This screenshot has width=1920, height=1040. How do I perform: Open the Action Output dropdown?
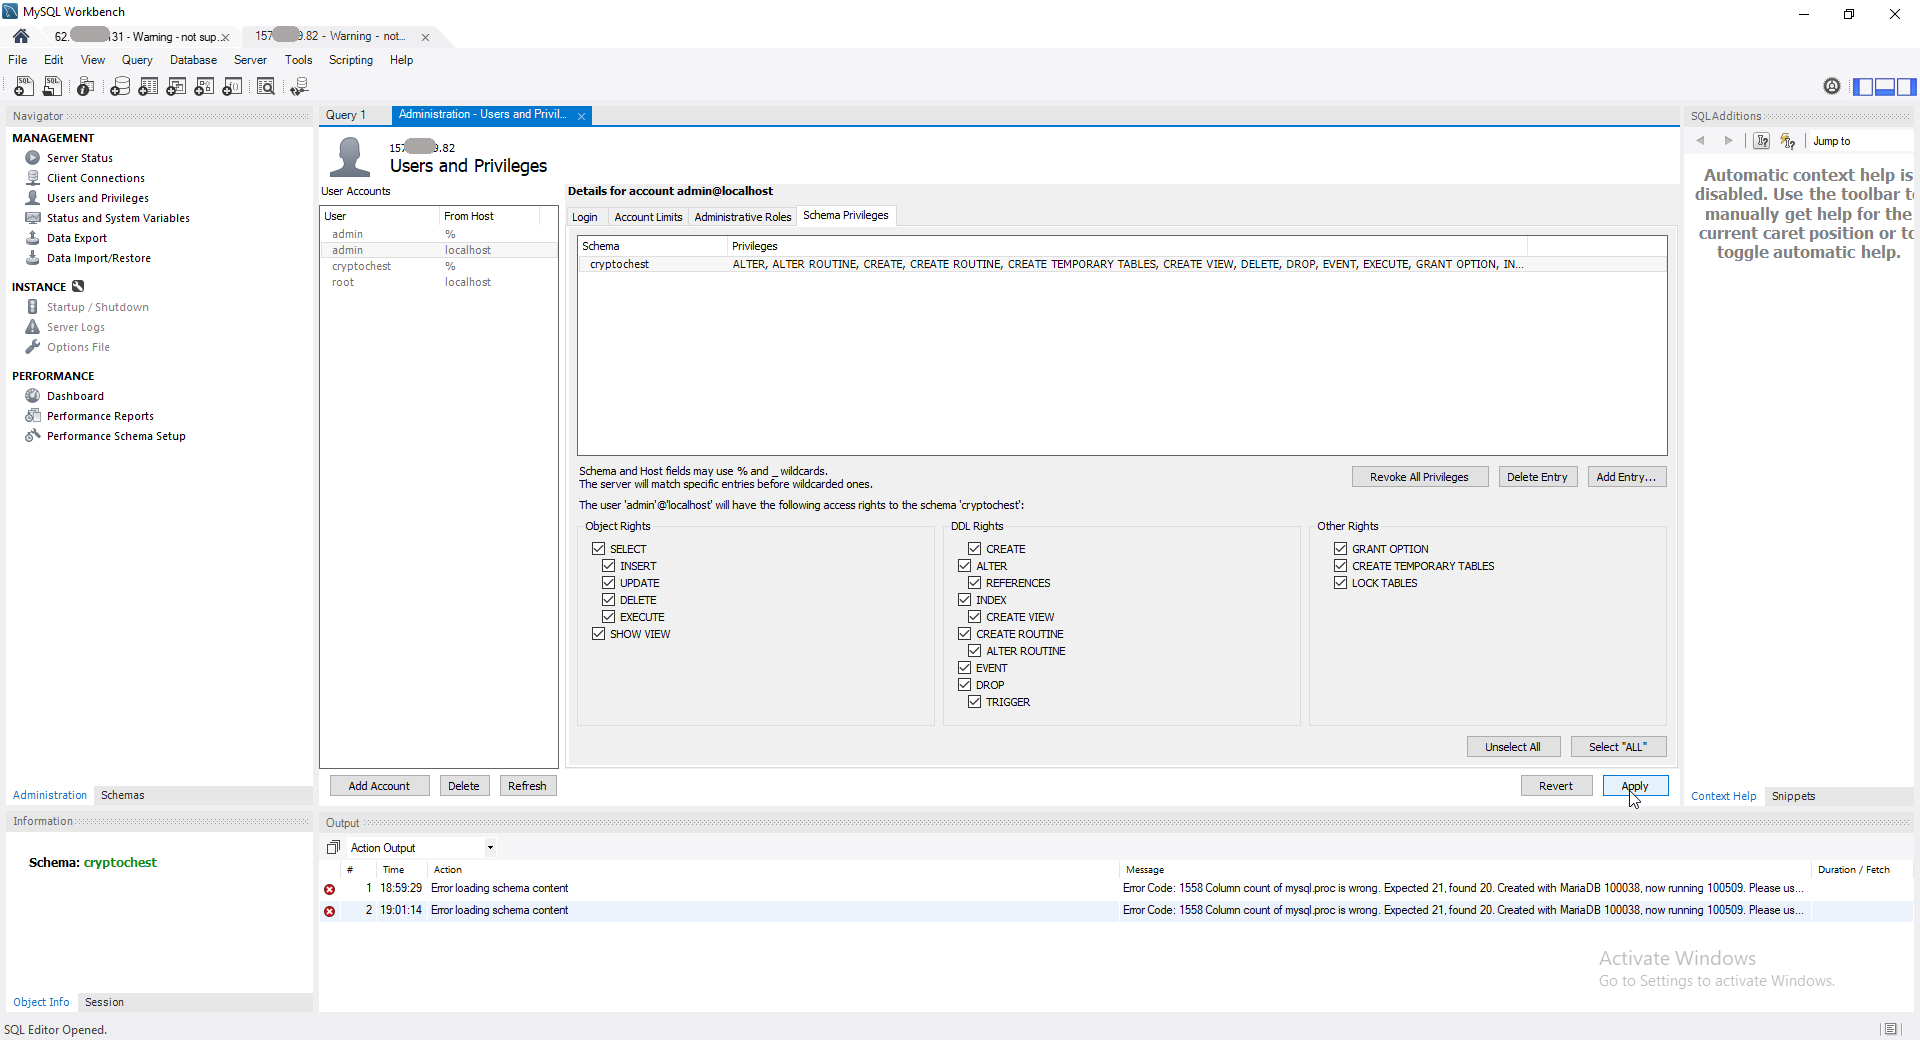click(490, 848)
